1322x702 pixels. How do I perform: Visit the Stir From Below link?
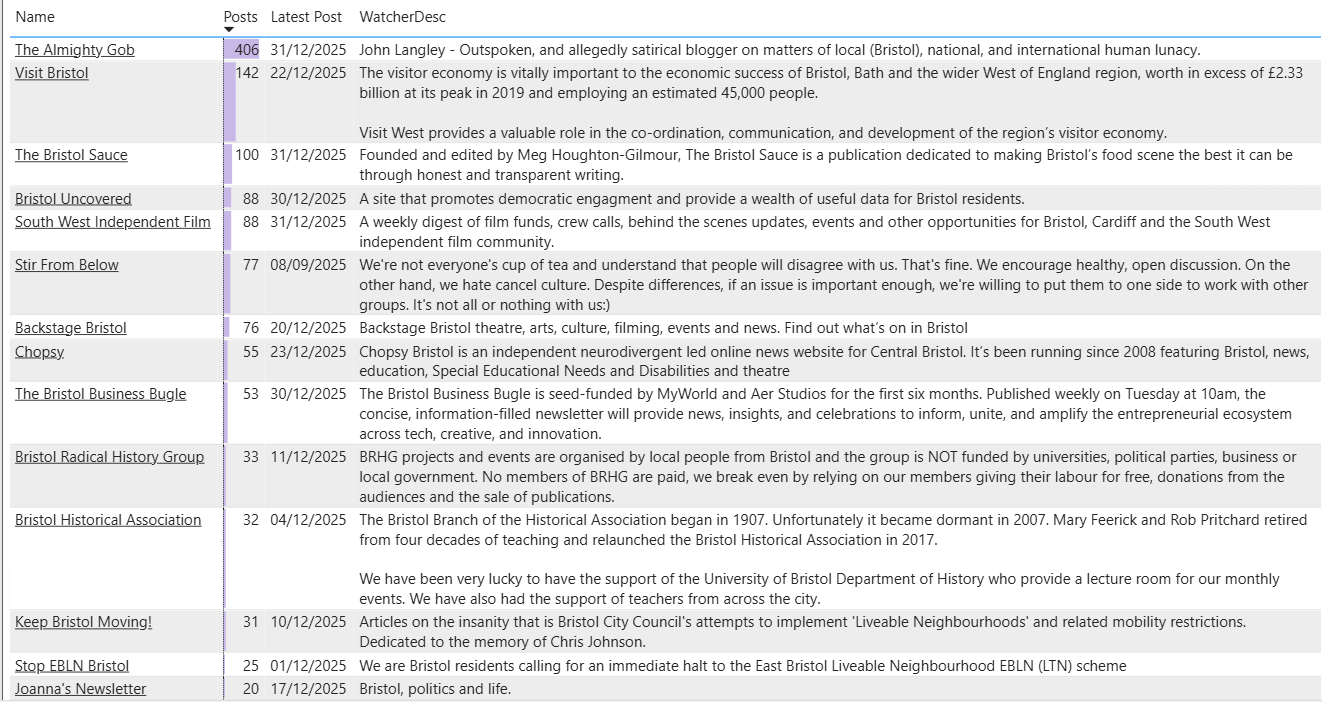click(66, 265)
